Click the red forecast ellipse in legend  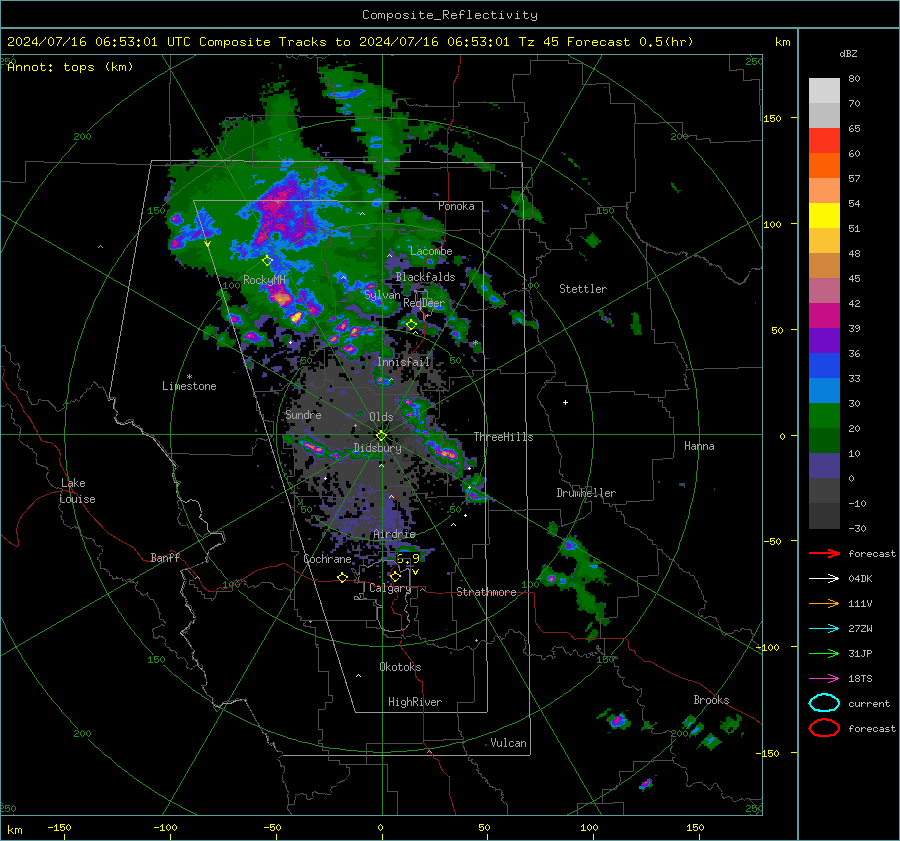coord(824,728)
